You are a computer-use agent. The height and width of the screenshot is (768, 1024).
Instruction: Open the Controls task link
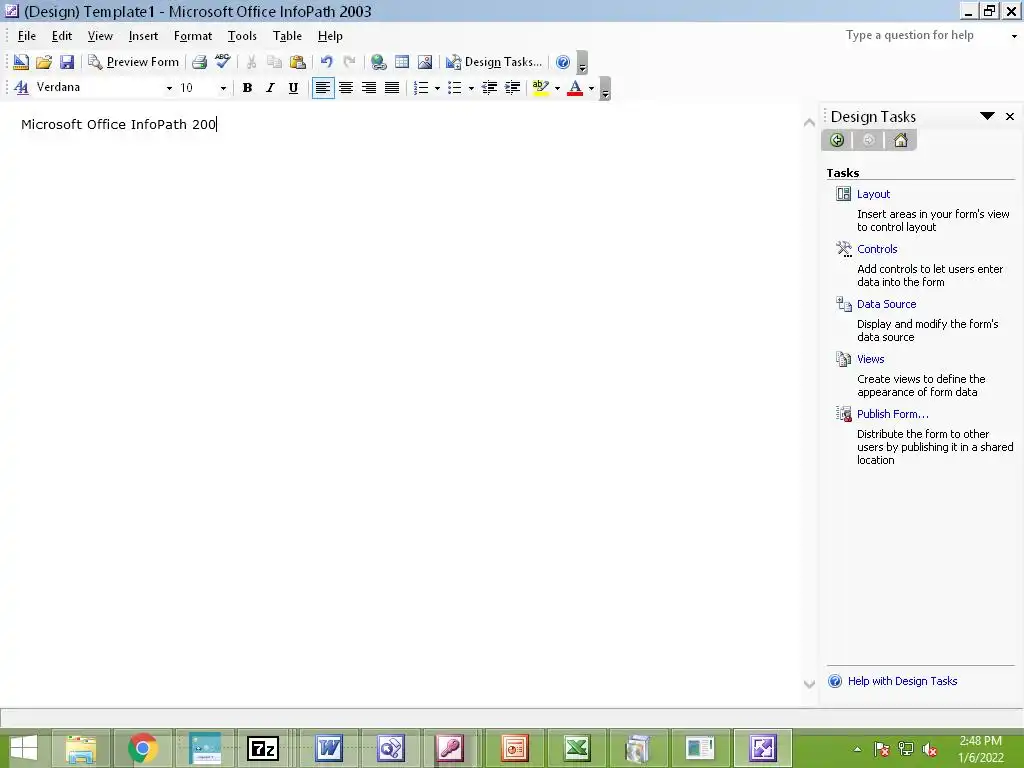coord(877,249)
